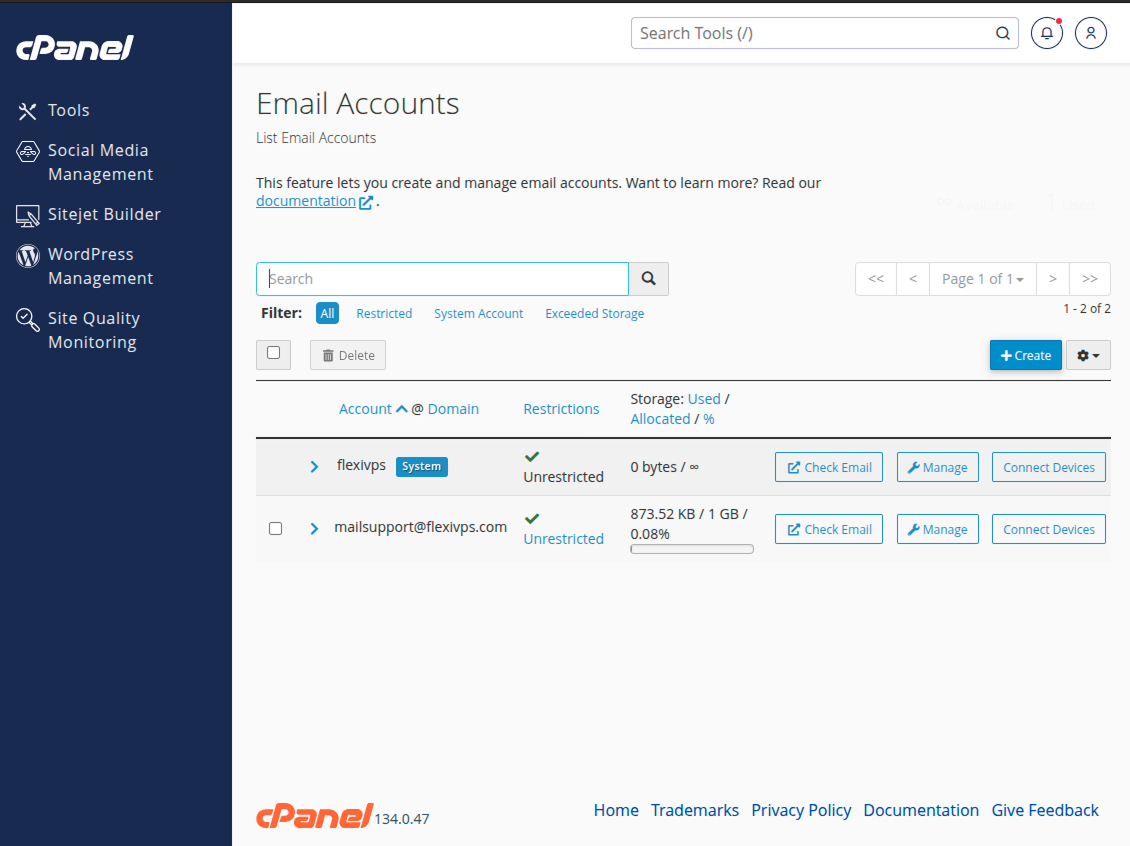Go to first page button

pos(876,279)
